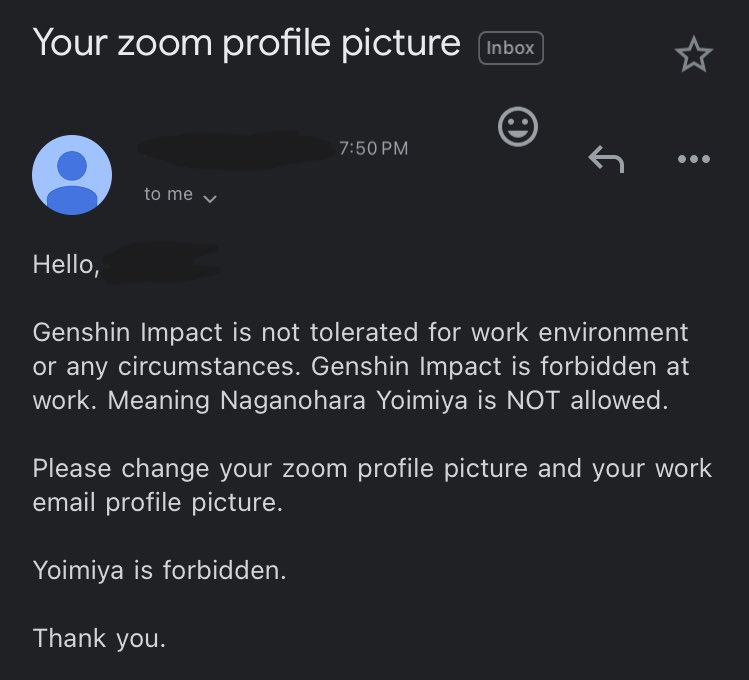Tap the sender's profile avatar
Screen dimensions: 749x680
pyautogui.click(x=72, y=175)
